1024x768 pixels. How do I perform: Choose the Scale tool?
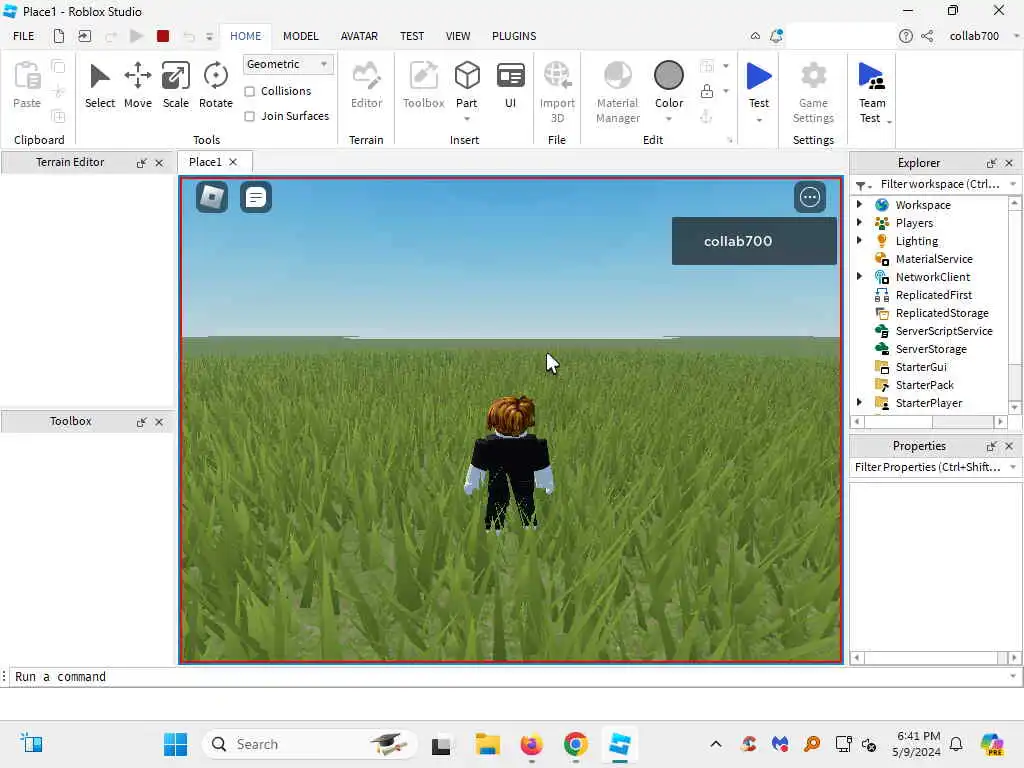tap(176, 85)
